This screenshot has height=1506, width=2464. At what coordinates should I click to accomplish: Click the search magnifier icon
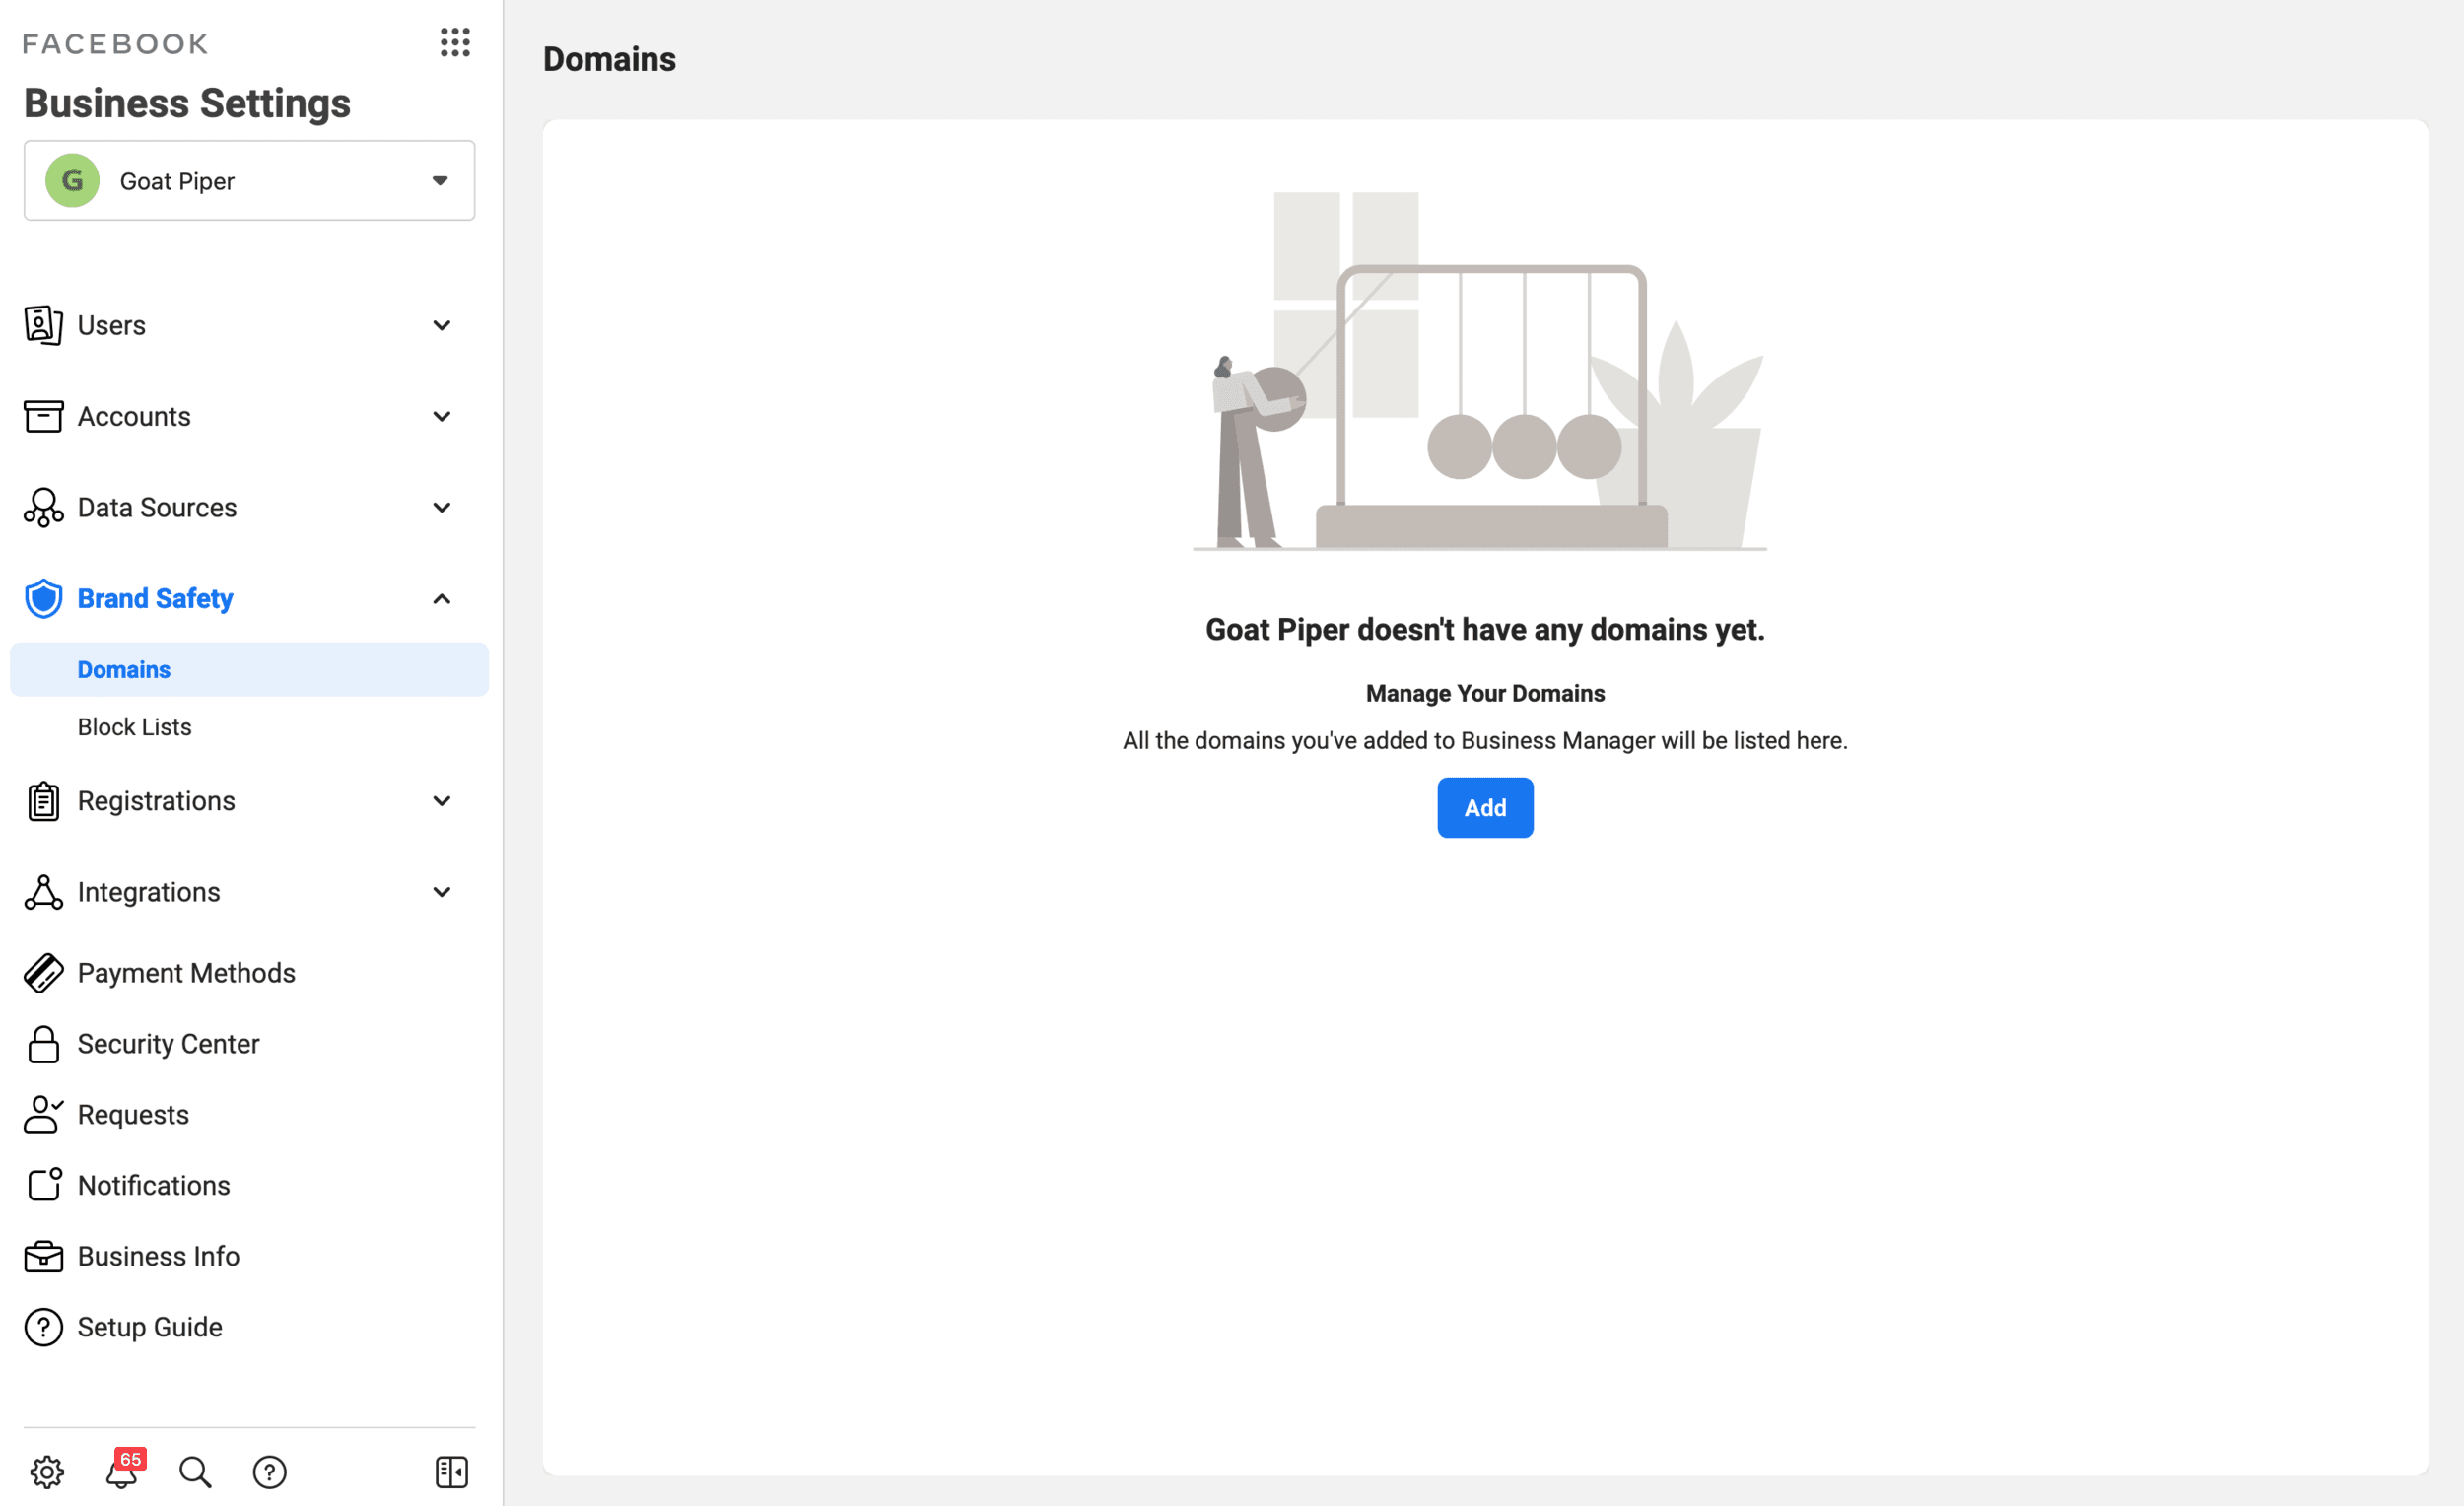tap(195, 1471)
